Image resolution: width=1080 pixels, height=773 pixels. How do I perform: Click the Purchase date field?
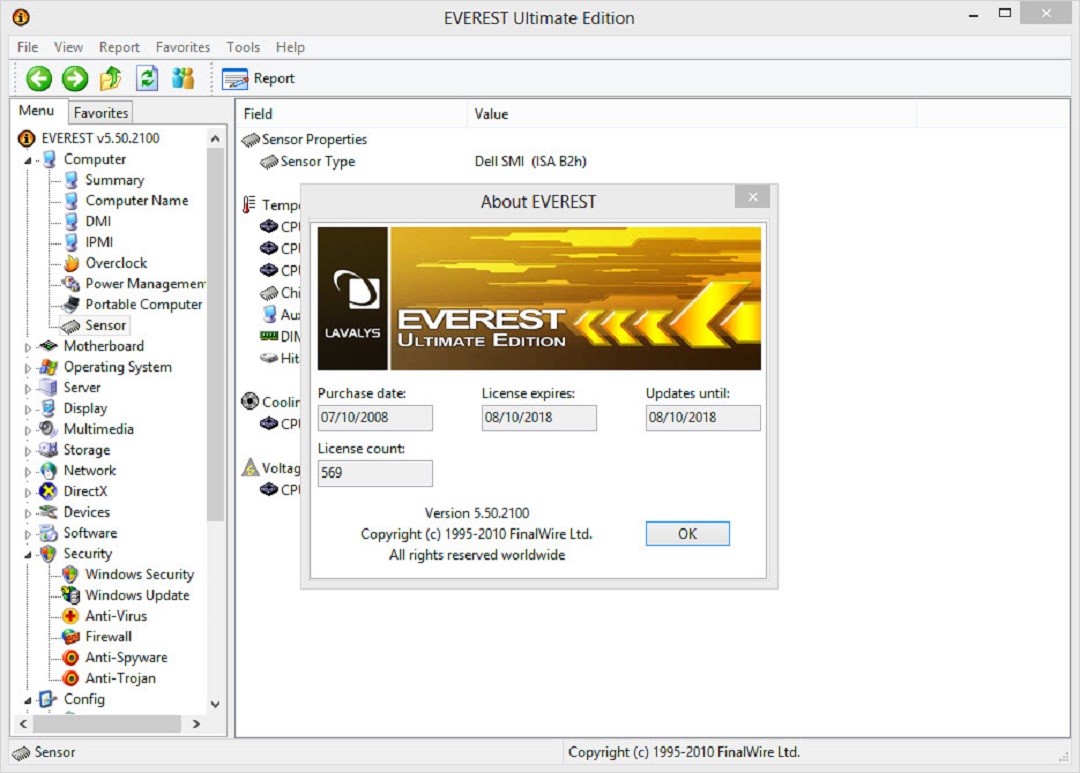(x=375, y=418)
